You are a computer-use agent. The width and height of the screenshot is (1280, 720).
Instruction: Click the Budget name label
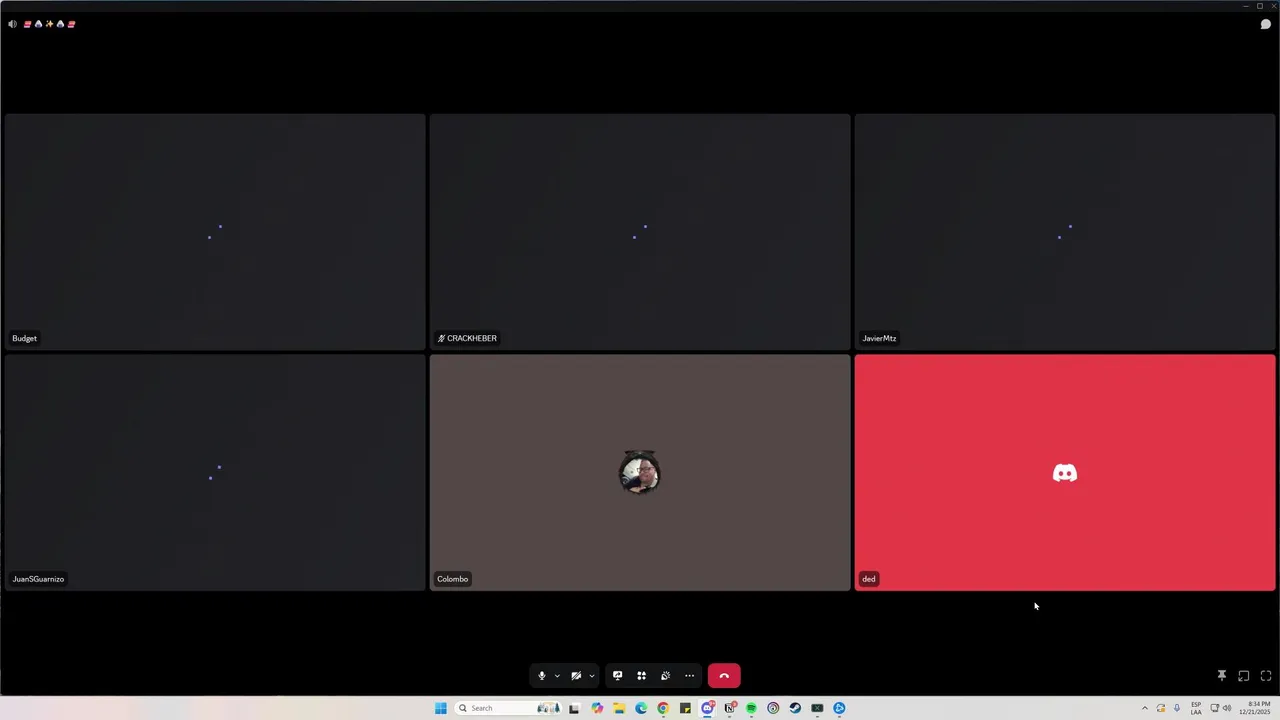pyautogui.click(x=24, y=338)
